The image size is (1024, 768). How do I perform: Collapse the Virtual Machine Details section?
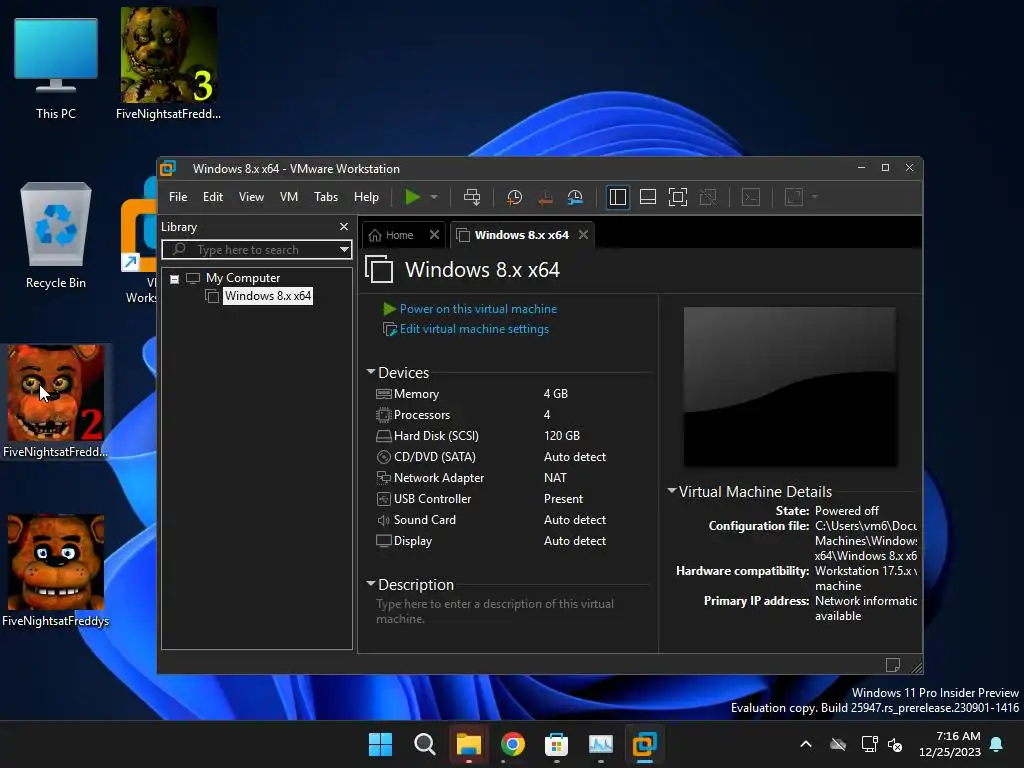[x=671, y=490]
